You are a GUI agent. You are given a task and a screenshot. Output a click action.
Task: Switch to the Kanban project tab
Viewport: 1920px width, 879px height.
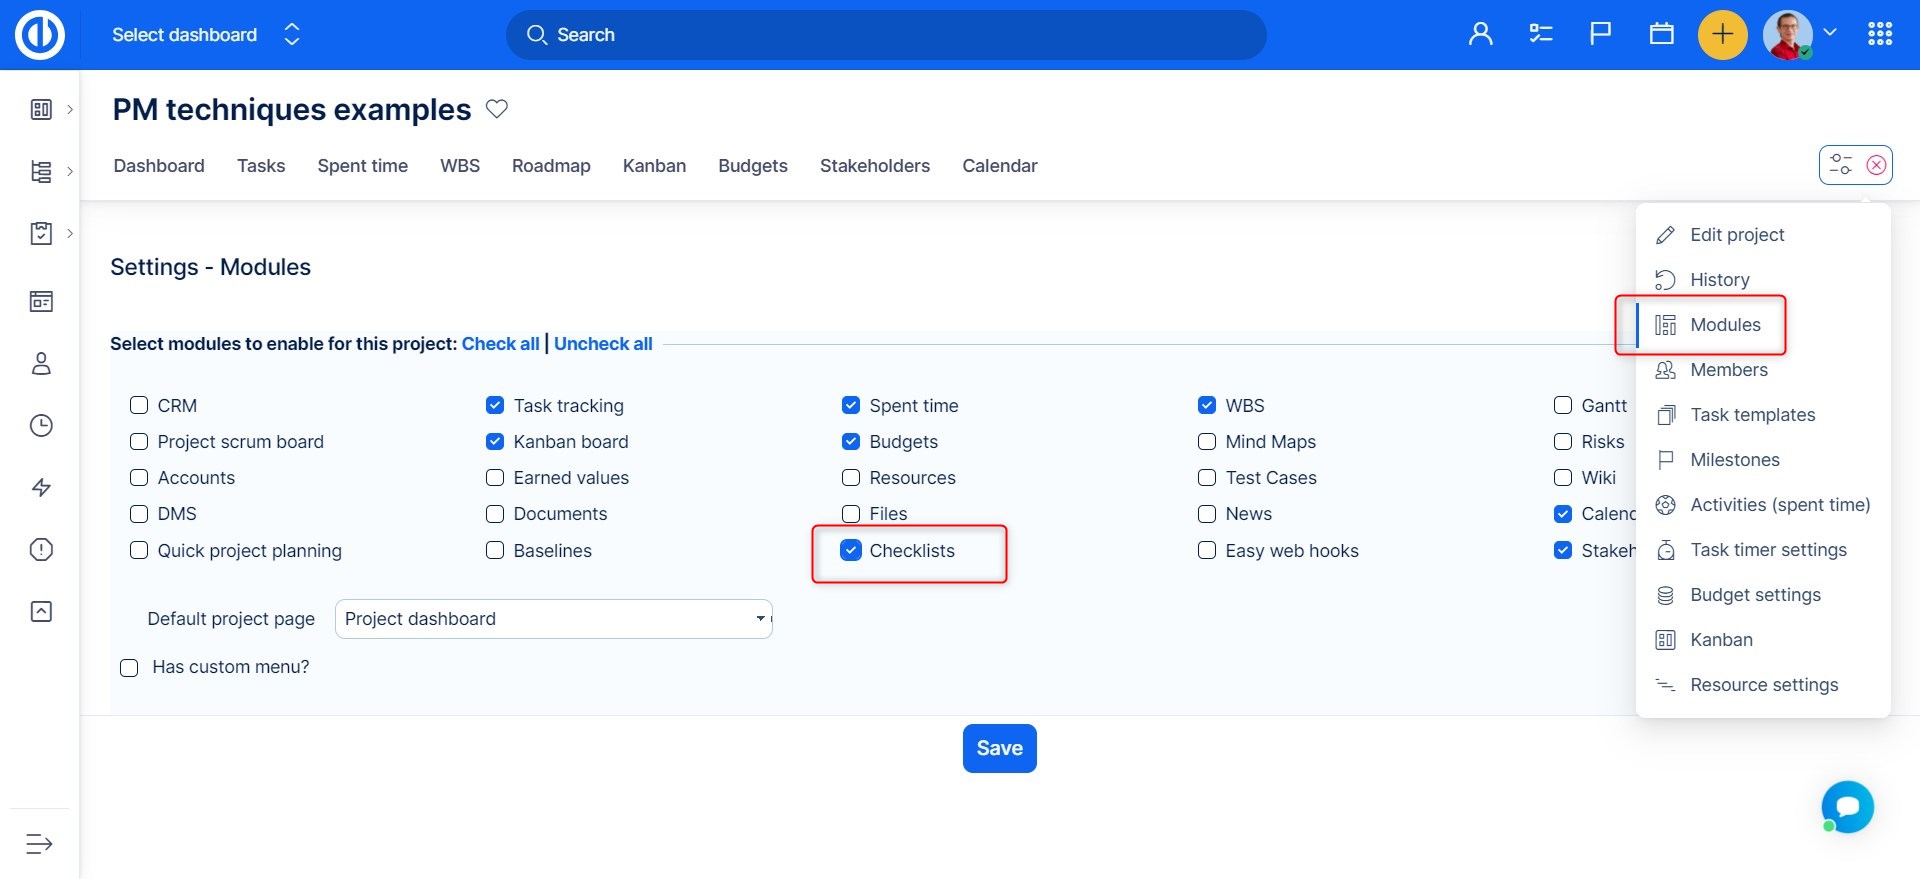coord(654,166)
